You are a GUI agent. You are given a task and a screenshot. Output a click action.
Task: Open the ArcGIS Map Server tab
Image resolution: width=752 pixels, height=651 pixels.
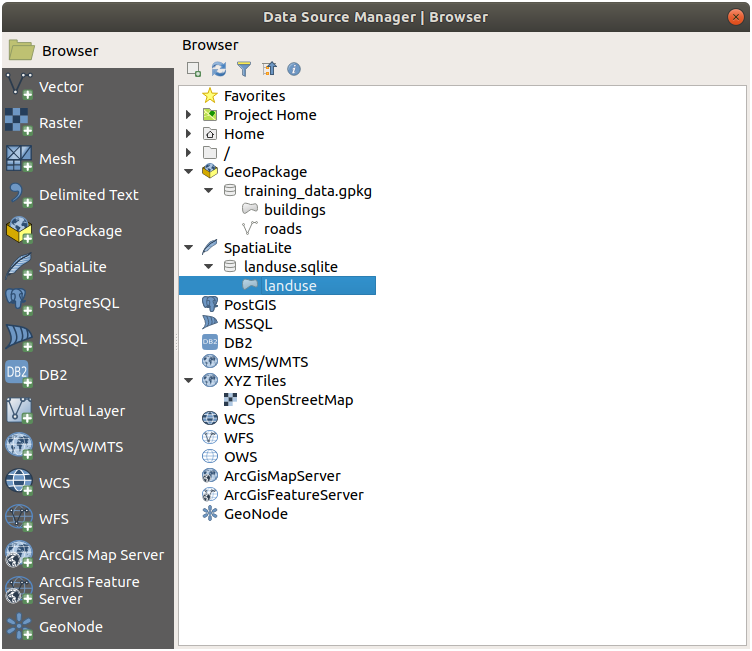(100, 555)
